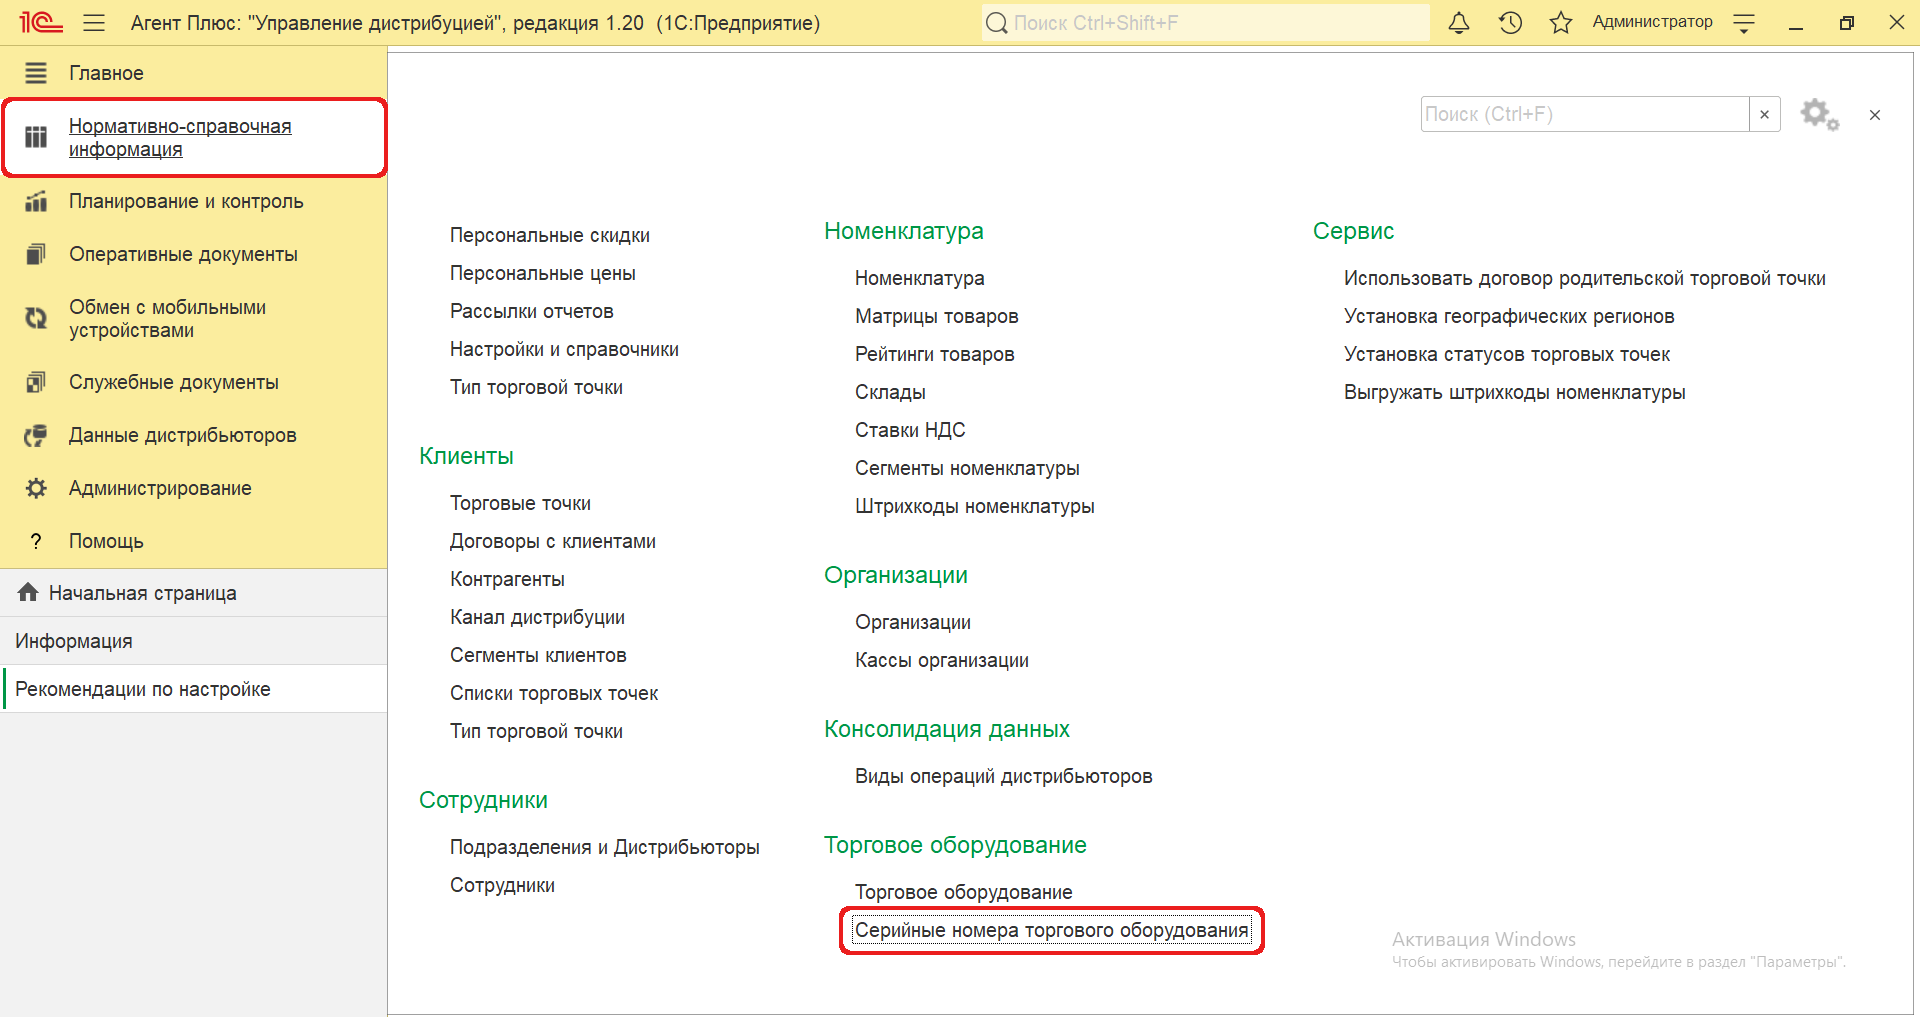Open the Номенклатура catalog link
Screen dimensions: 1920x1017
pyautogui.click(x=919, y=278)
